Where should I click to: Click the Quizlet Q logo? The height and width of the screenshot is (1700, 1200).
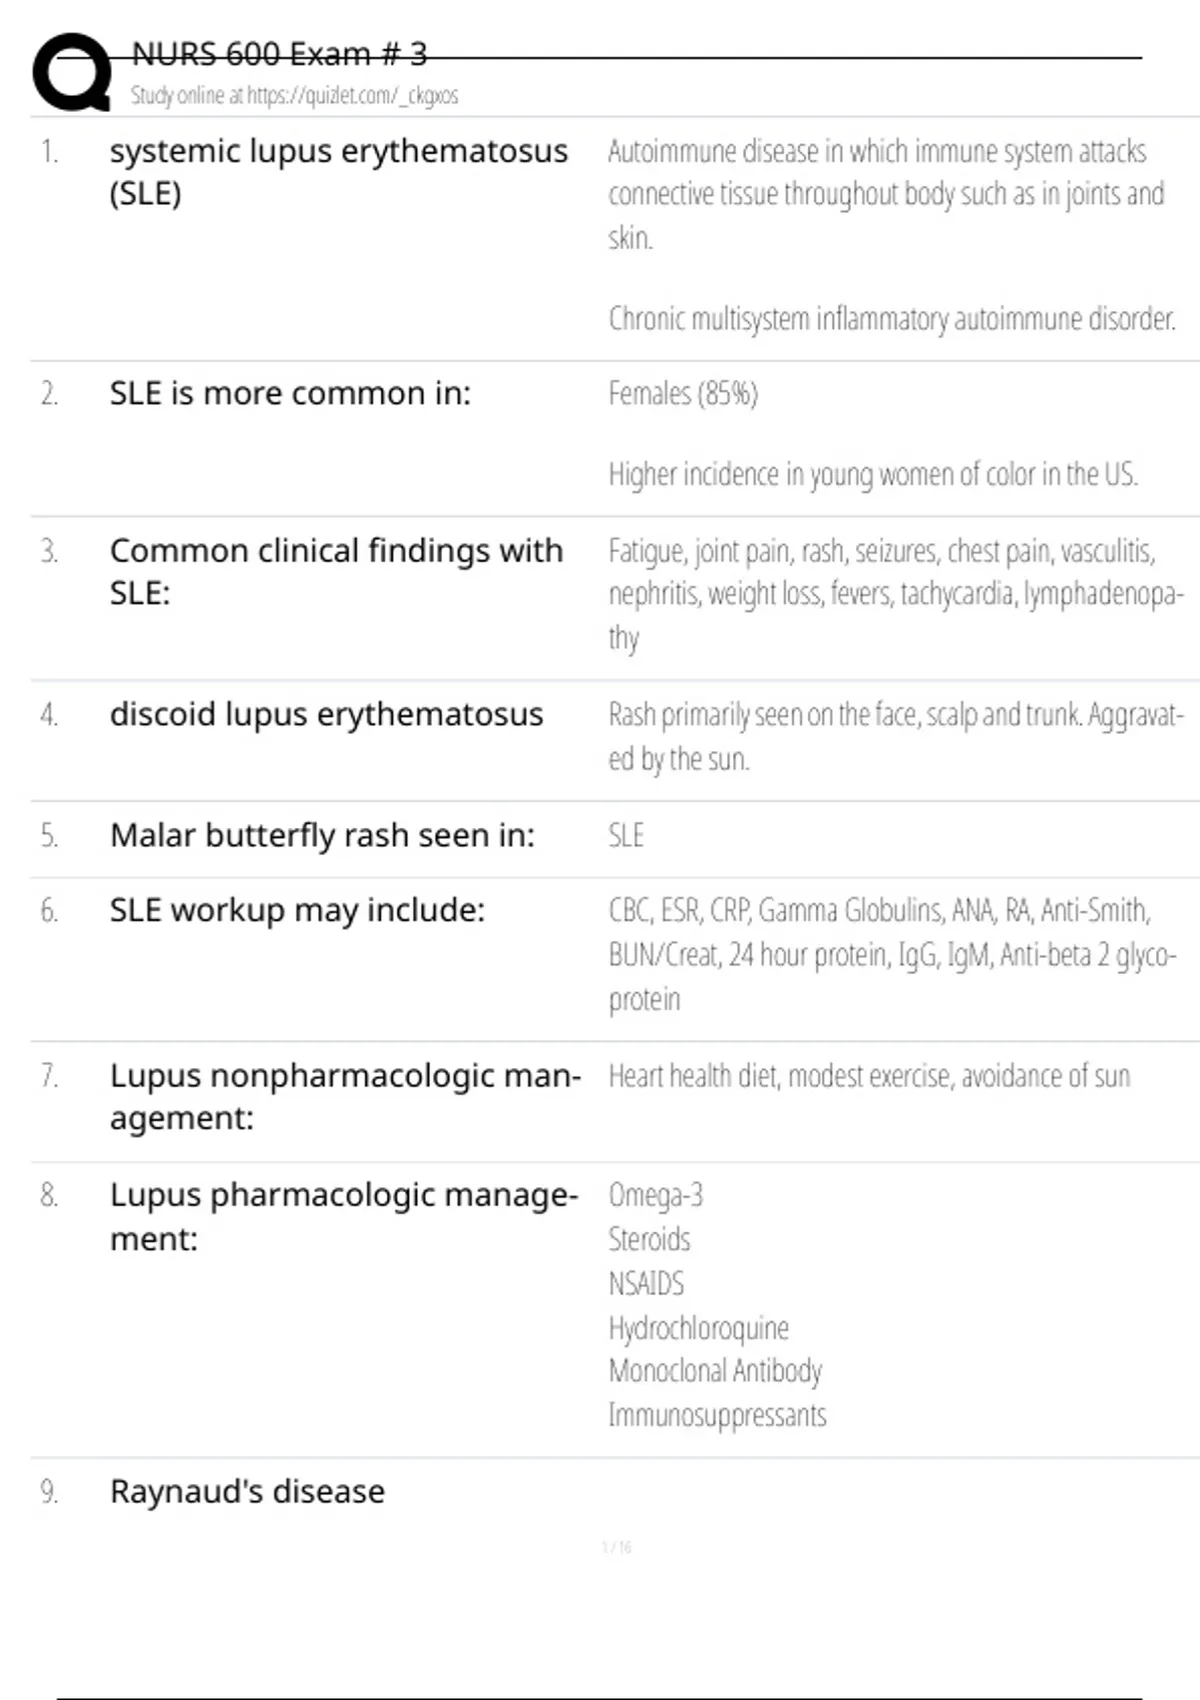click(72, 72)
